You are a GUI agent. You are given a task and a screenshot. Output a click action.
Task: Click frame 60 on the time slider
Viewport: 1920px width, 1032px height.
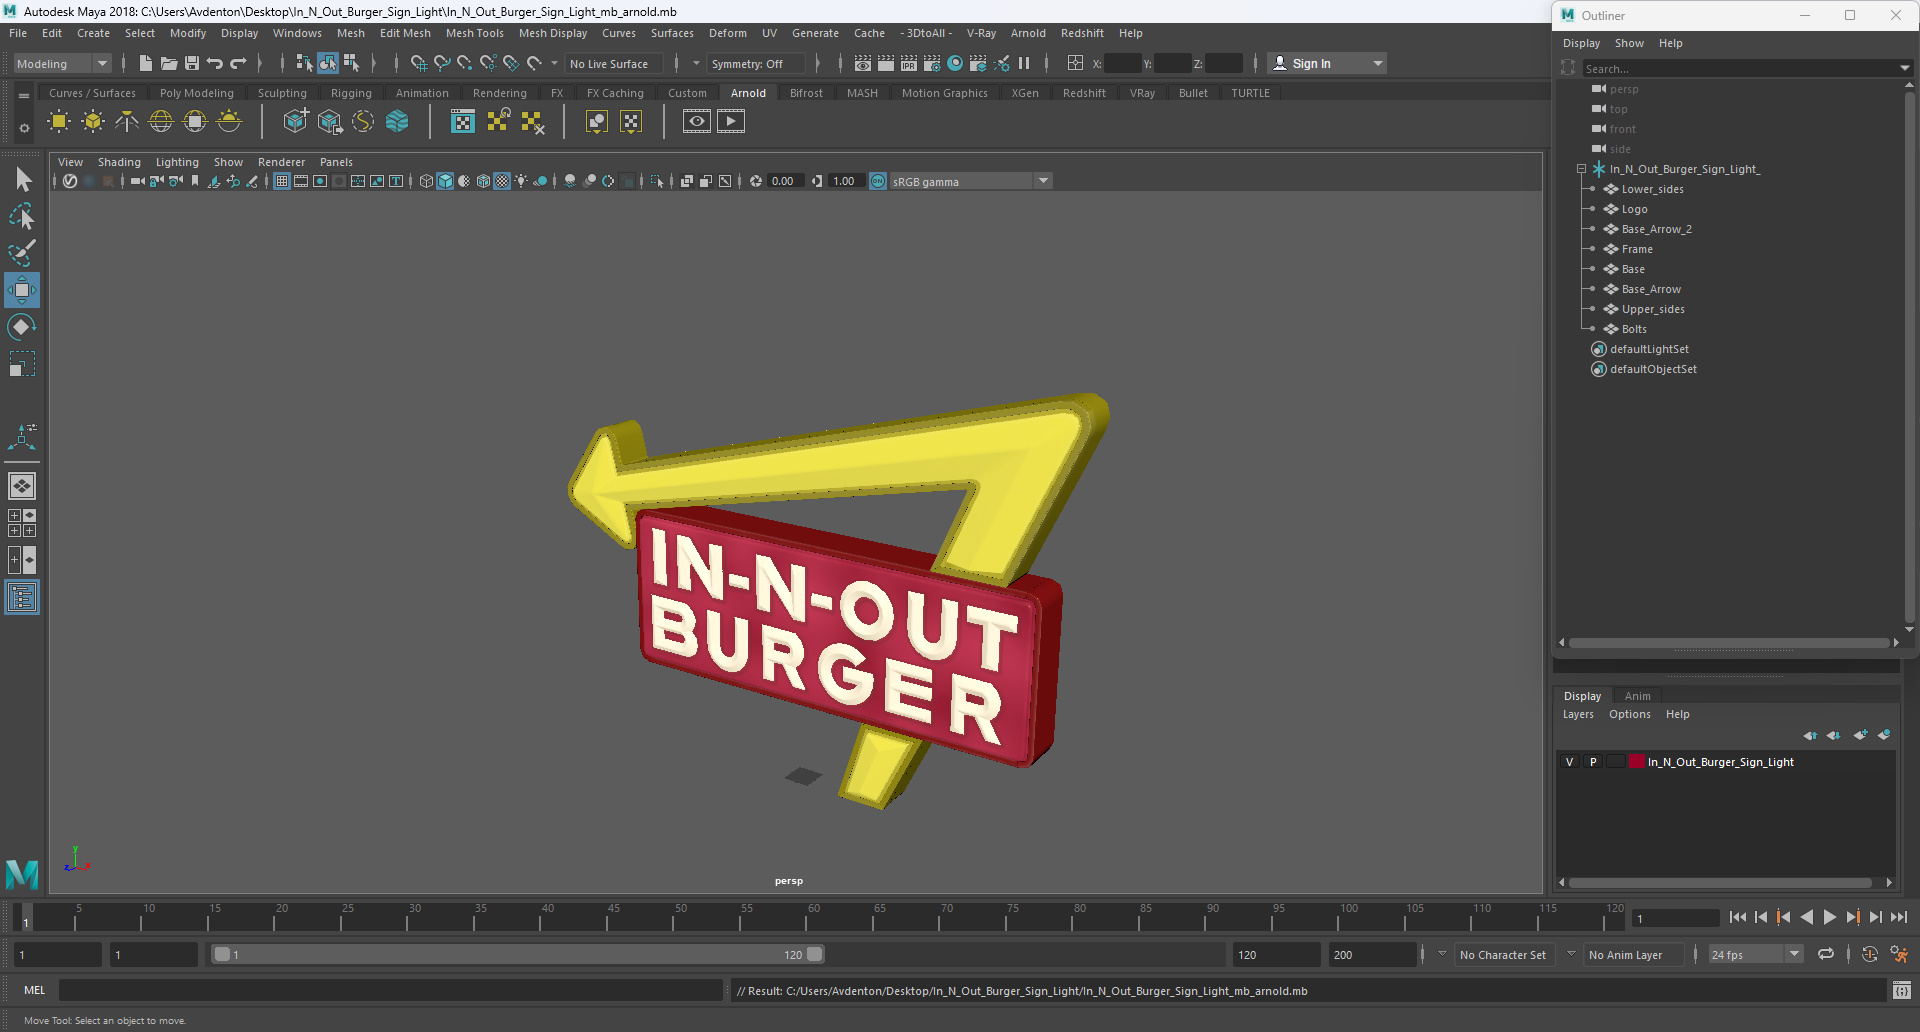[814, 916]
